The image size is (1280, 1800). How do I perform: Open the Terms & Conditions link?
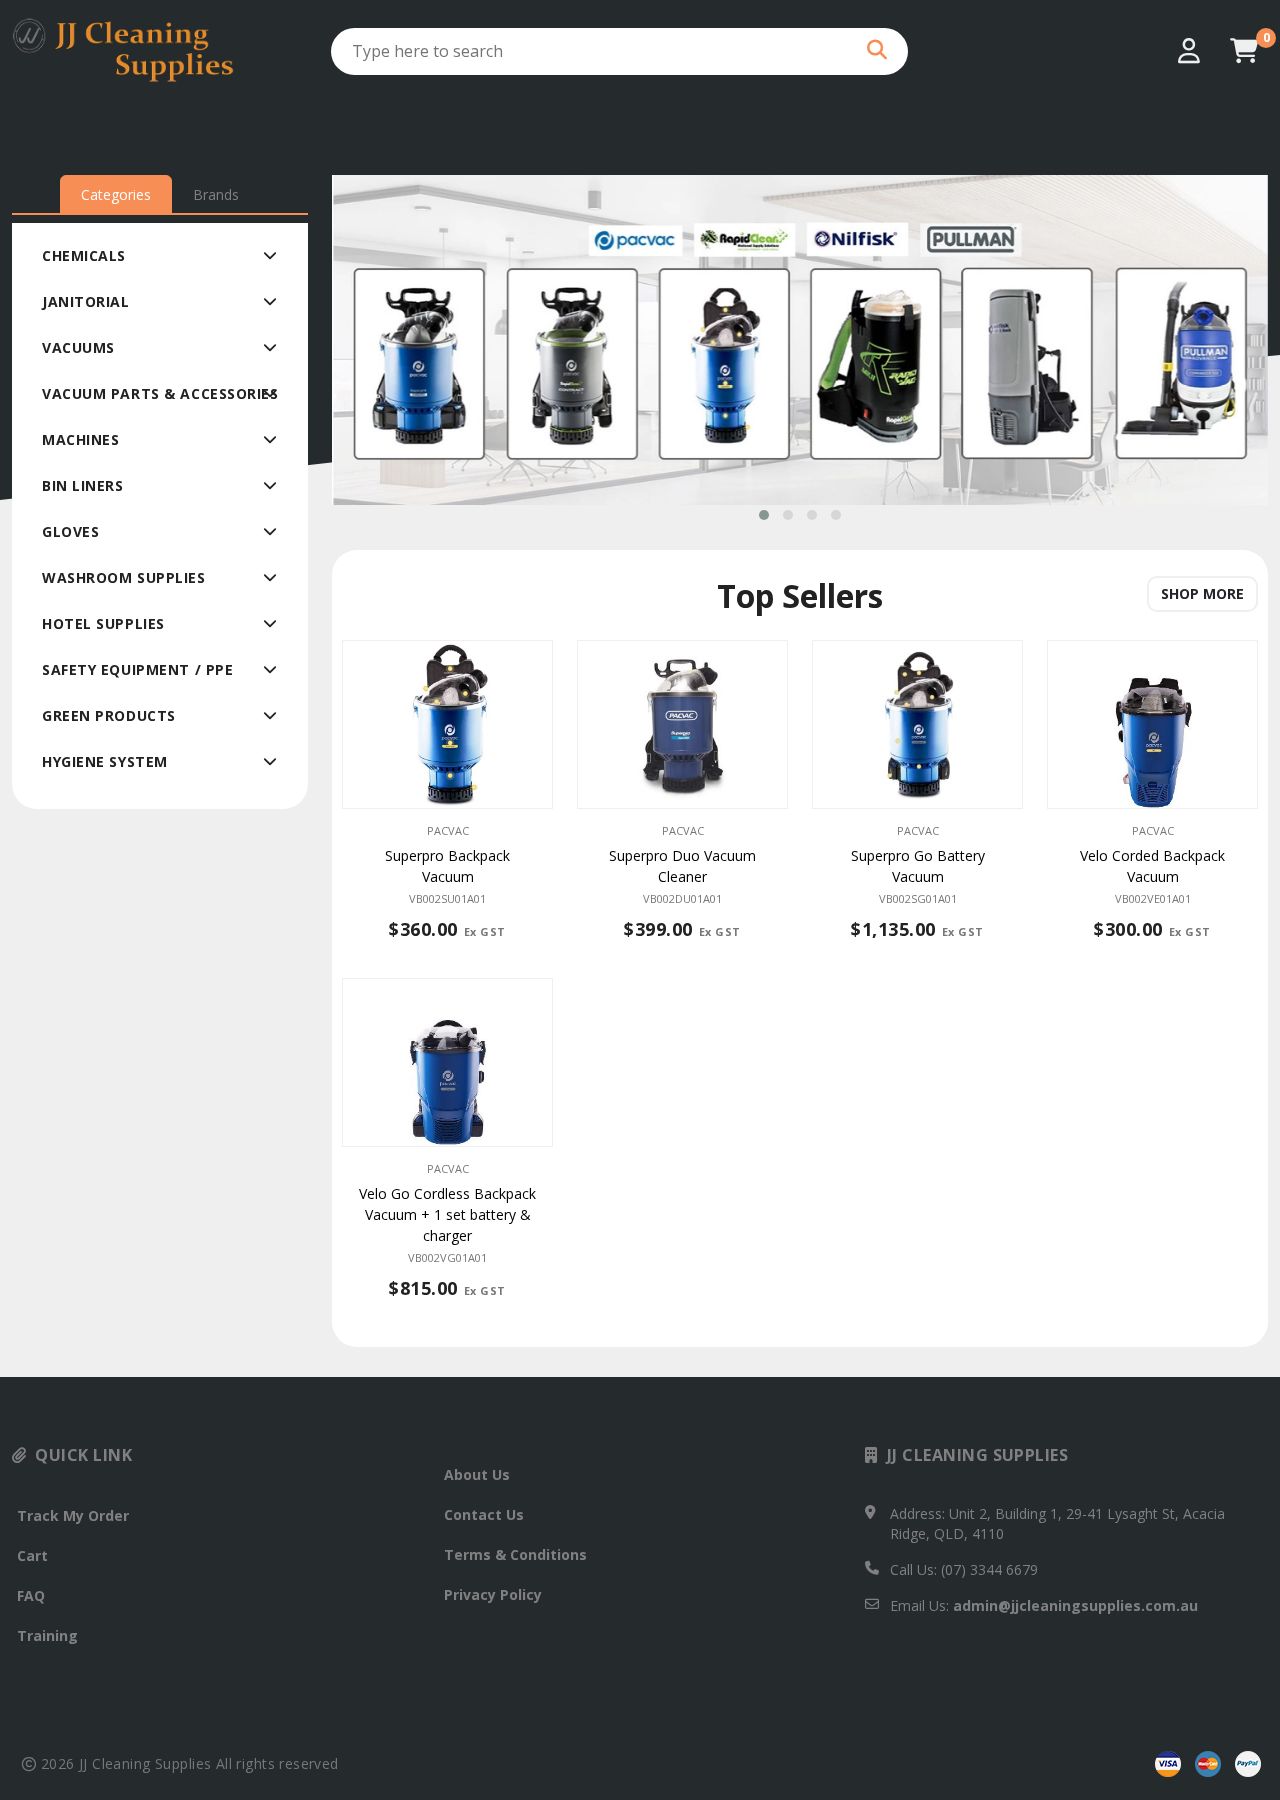pos(515,1555)
